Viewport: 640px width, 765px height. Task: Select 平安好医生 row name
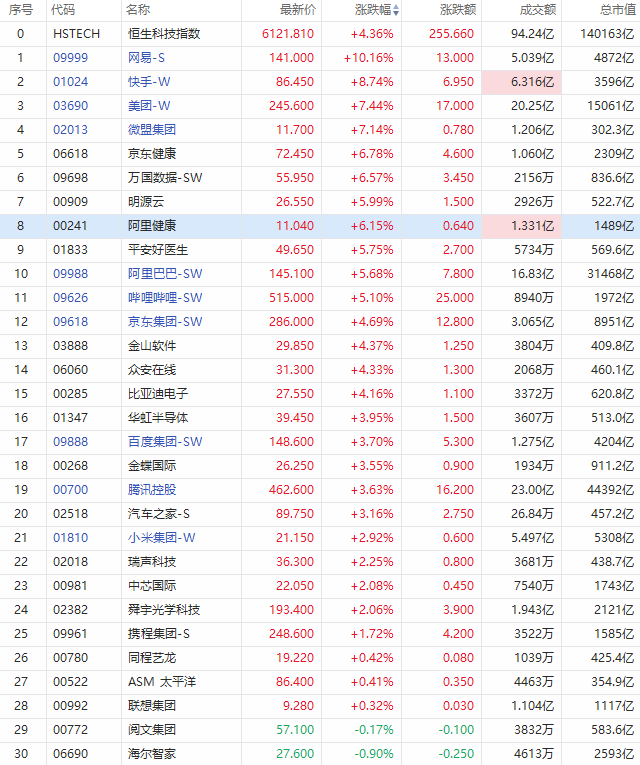[158, 250]
